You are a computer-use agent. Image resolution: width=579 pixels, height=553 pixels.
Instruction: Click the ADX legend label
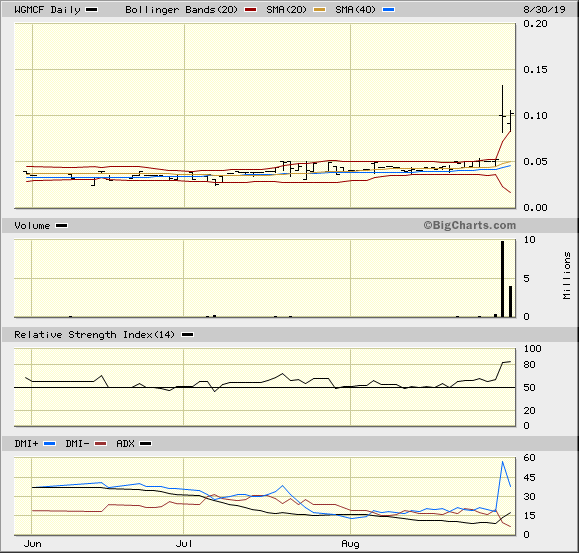pyautogui.click(x=125, y=443)
